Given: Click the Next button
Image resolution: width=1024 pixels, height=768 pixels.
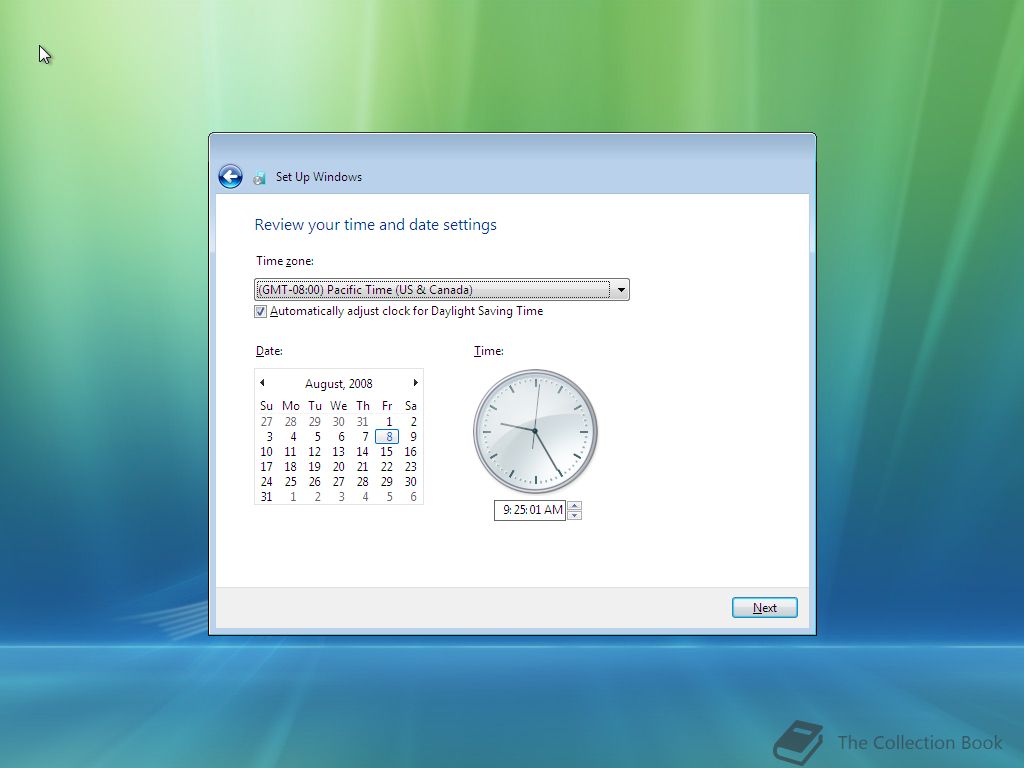Looking at the screenshot, I should pyautogui.click(x=765, y=608).
